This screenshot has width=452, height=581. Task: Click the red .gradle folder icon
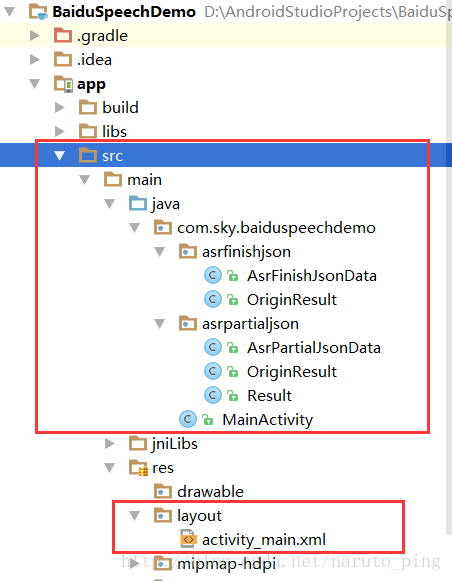63,36
